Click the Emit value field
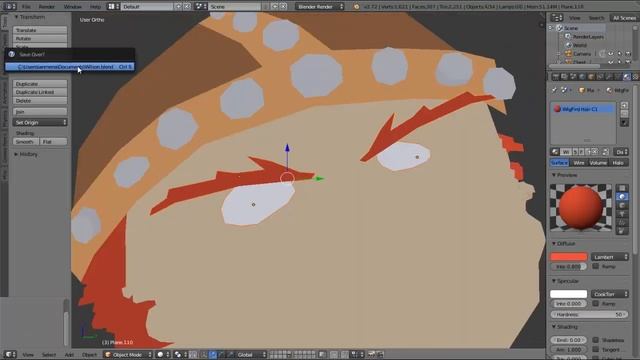640x360 pixels. (569, 340)
